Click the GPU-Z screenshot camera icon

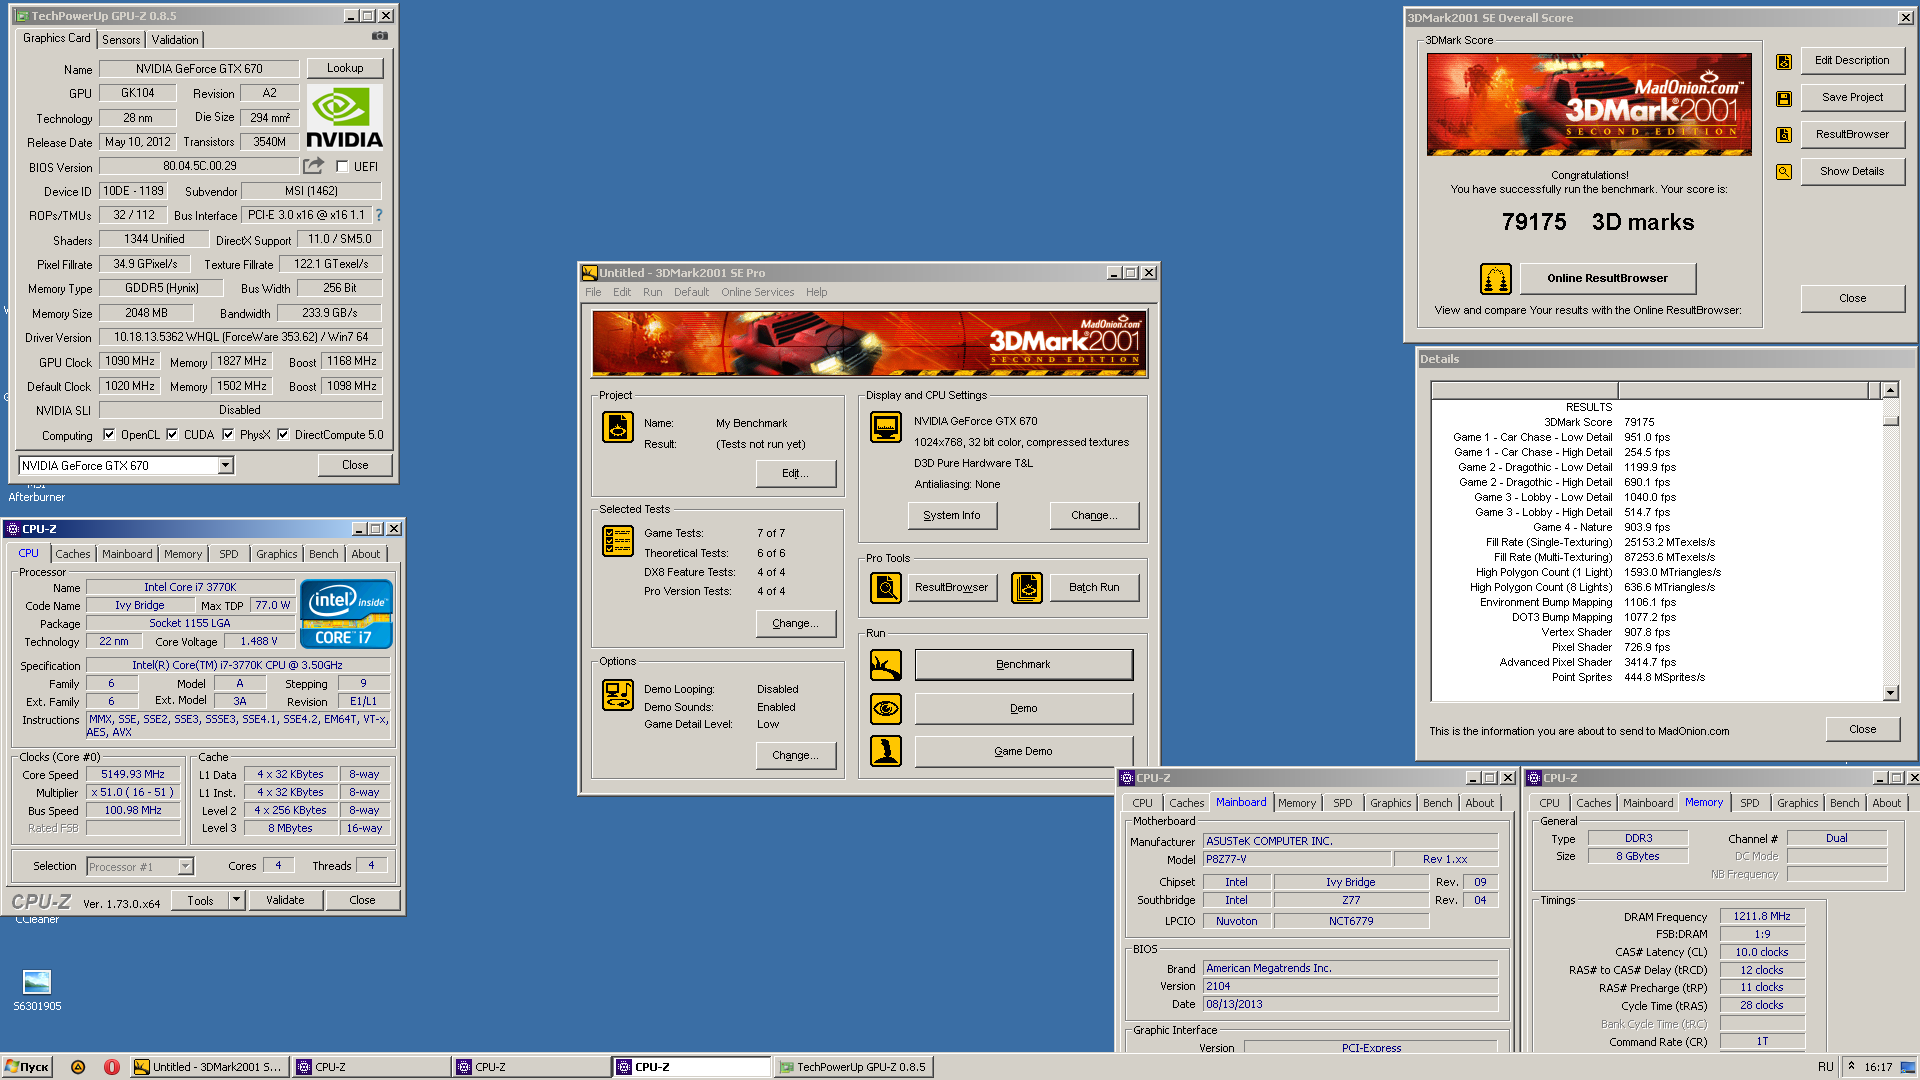click(x=380, y=36)
